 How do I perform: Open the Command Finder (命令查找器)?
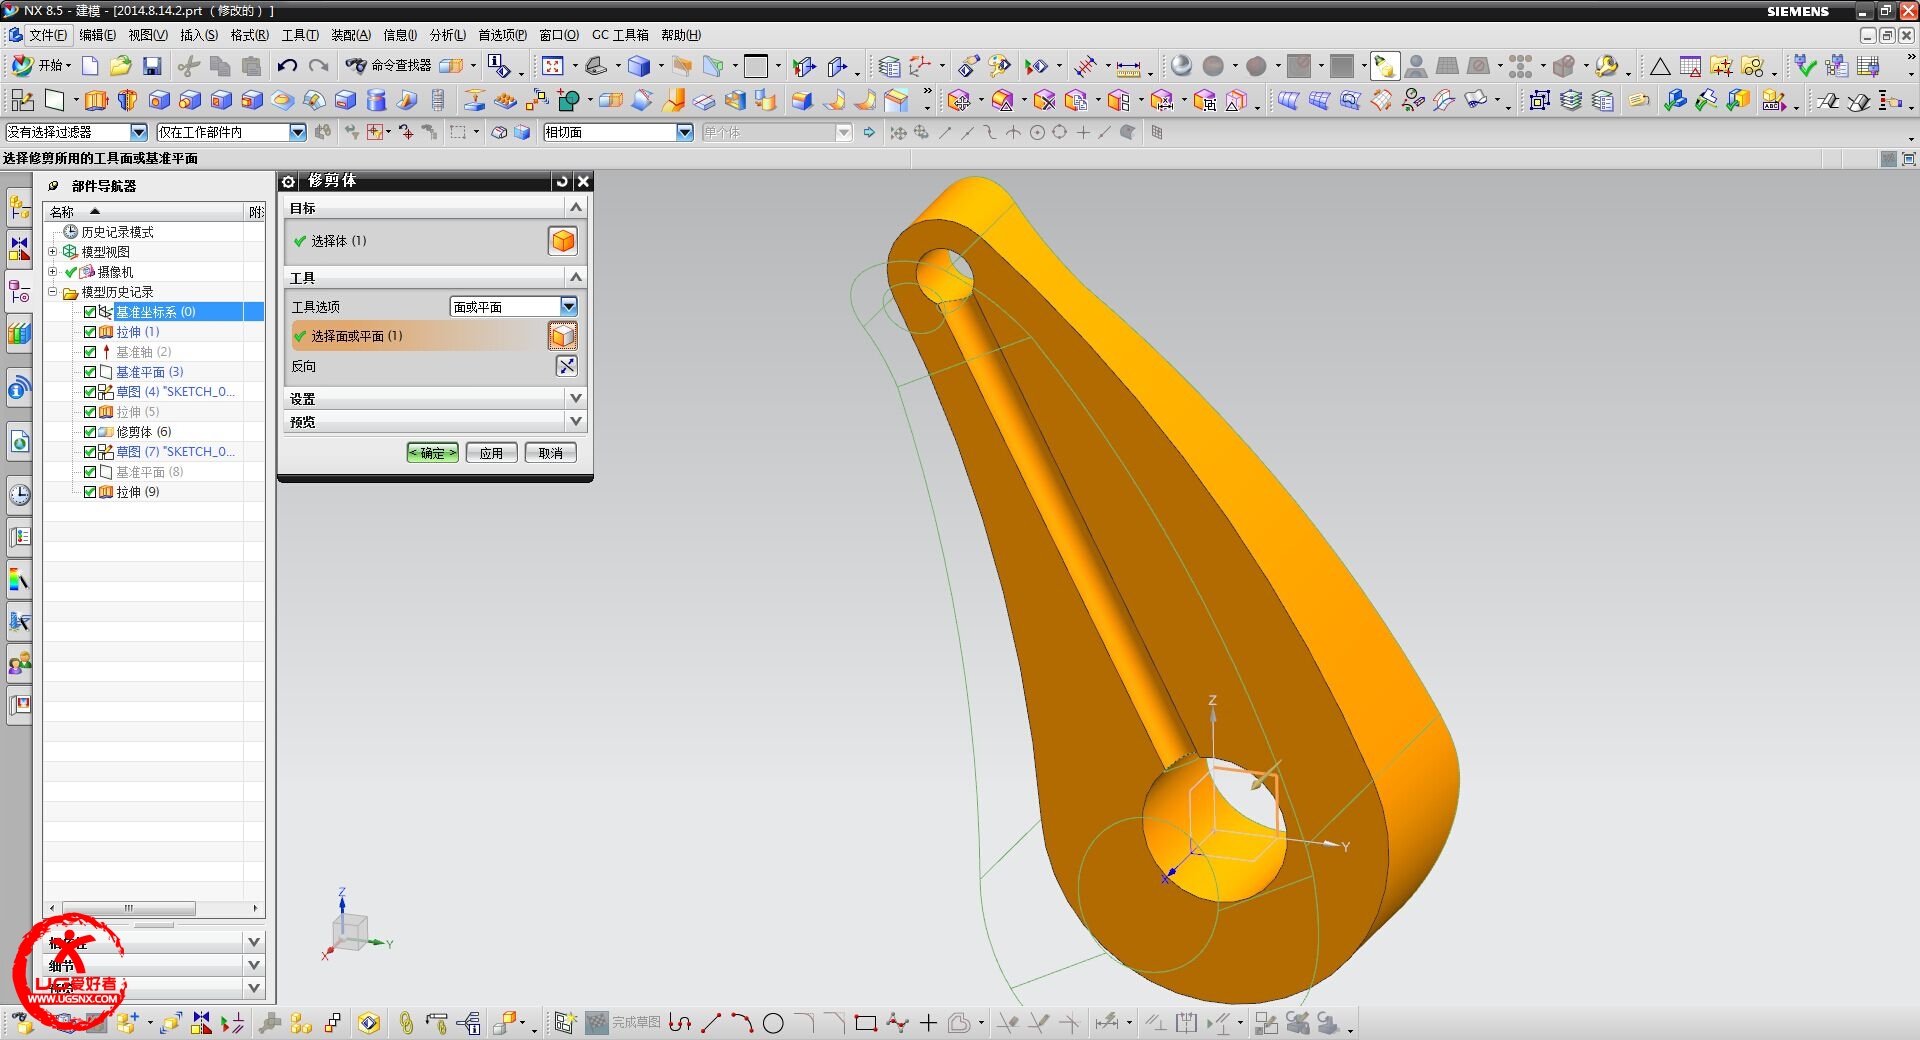(389, 66)
